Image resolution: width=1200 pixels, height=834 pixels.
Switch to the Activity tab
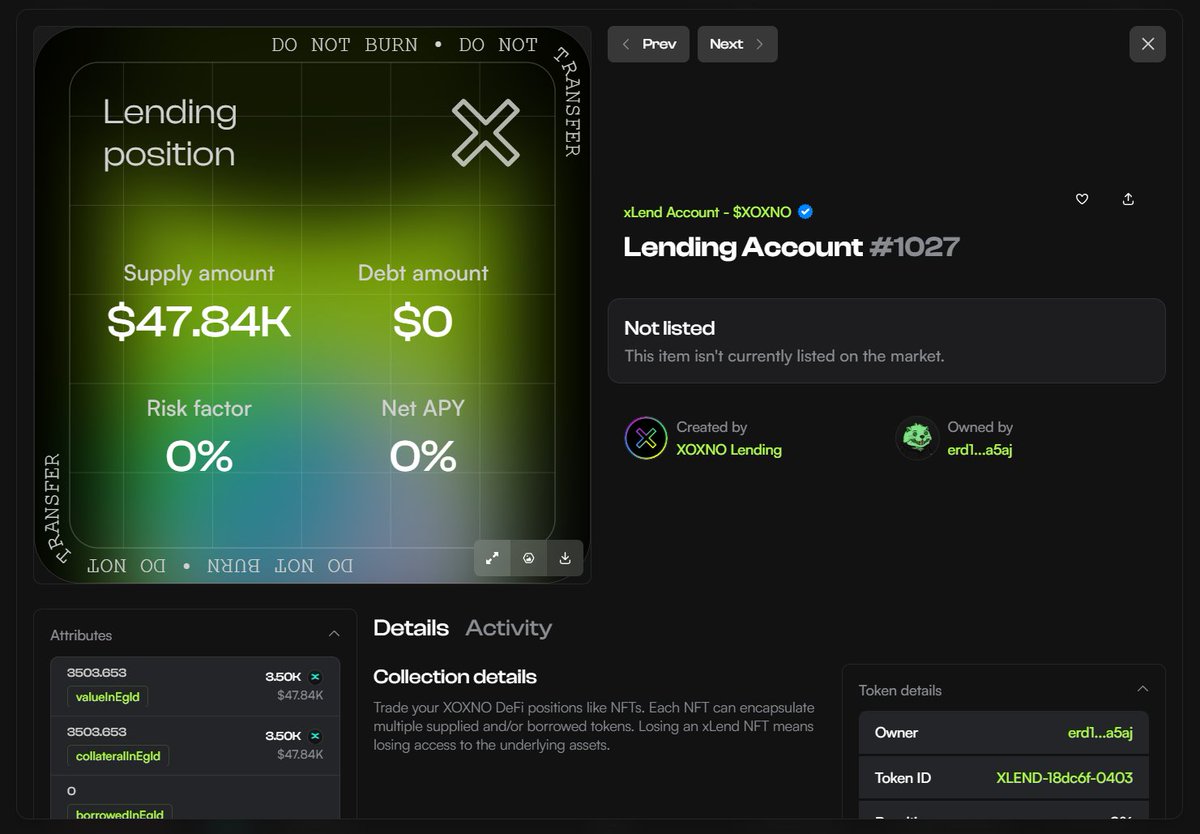pyautogui.click(x=508, y=628)
